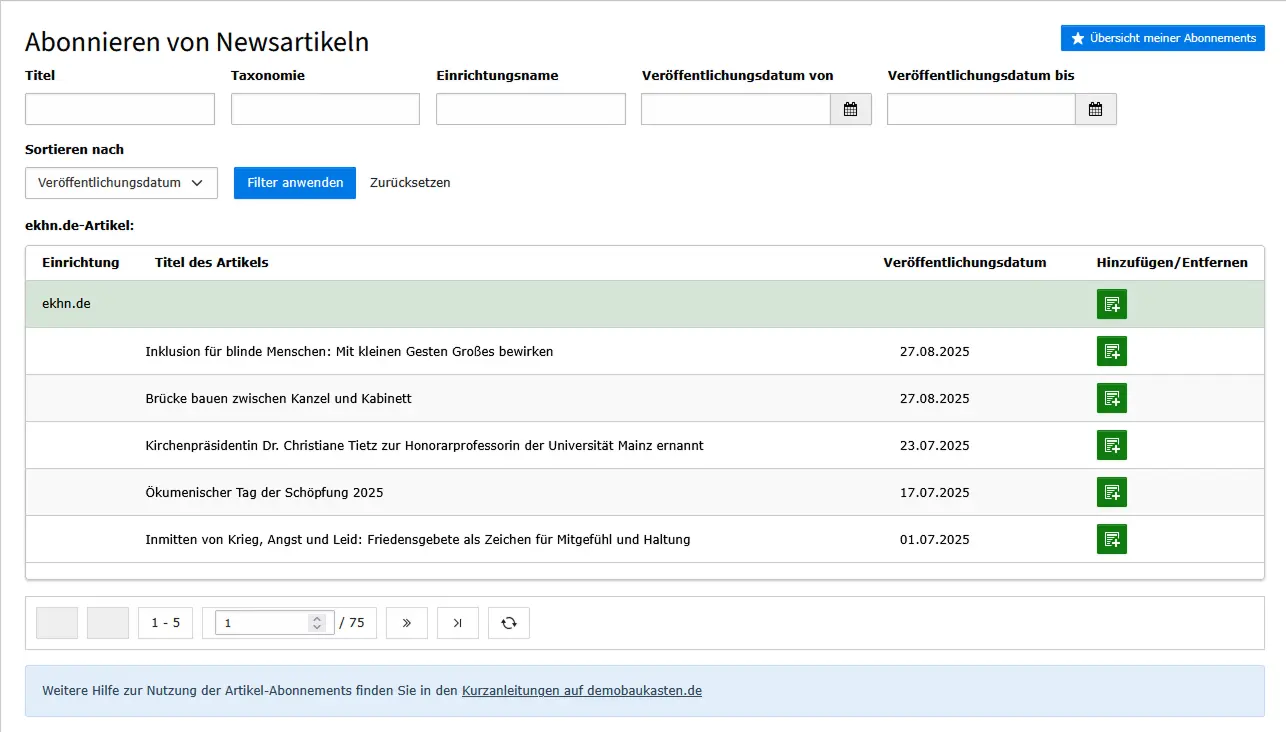The image size is (1286, 732).
Task: Focus the 'Taxonomie' input field
Action: coord(325,109)
